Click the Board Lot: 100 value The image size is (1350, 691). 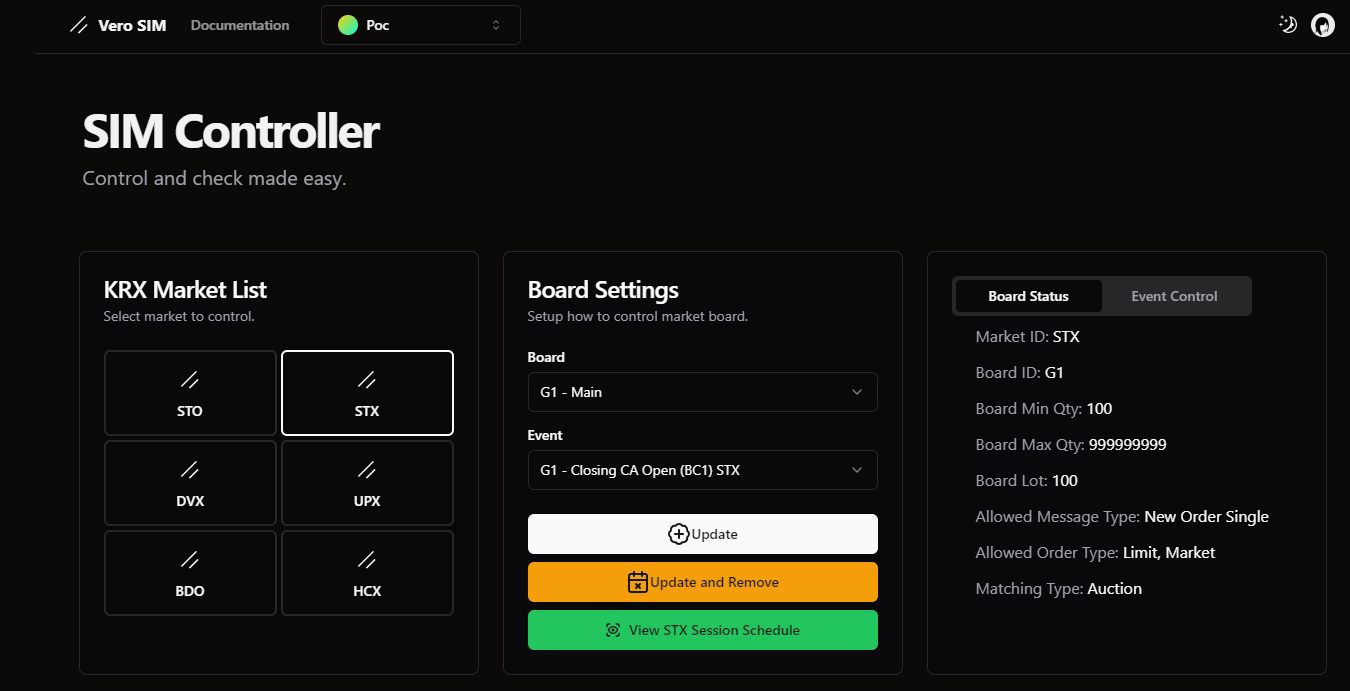pyautogui.click(x=1065, y=481)
